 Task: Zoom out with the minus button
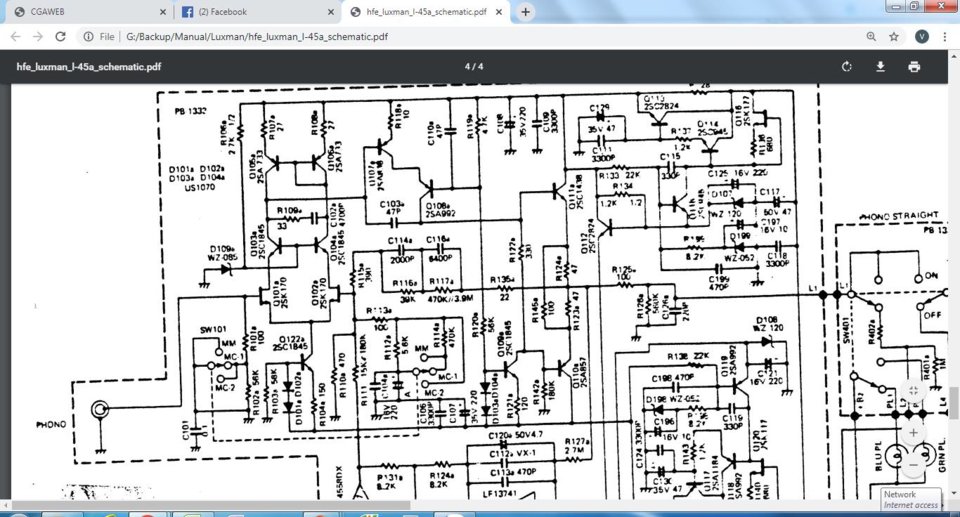point(913,465)
